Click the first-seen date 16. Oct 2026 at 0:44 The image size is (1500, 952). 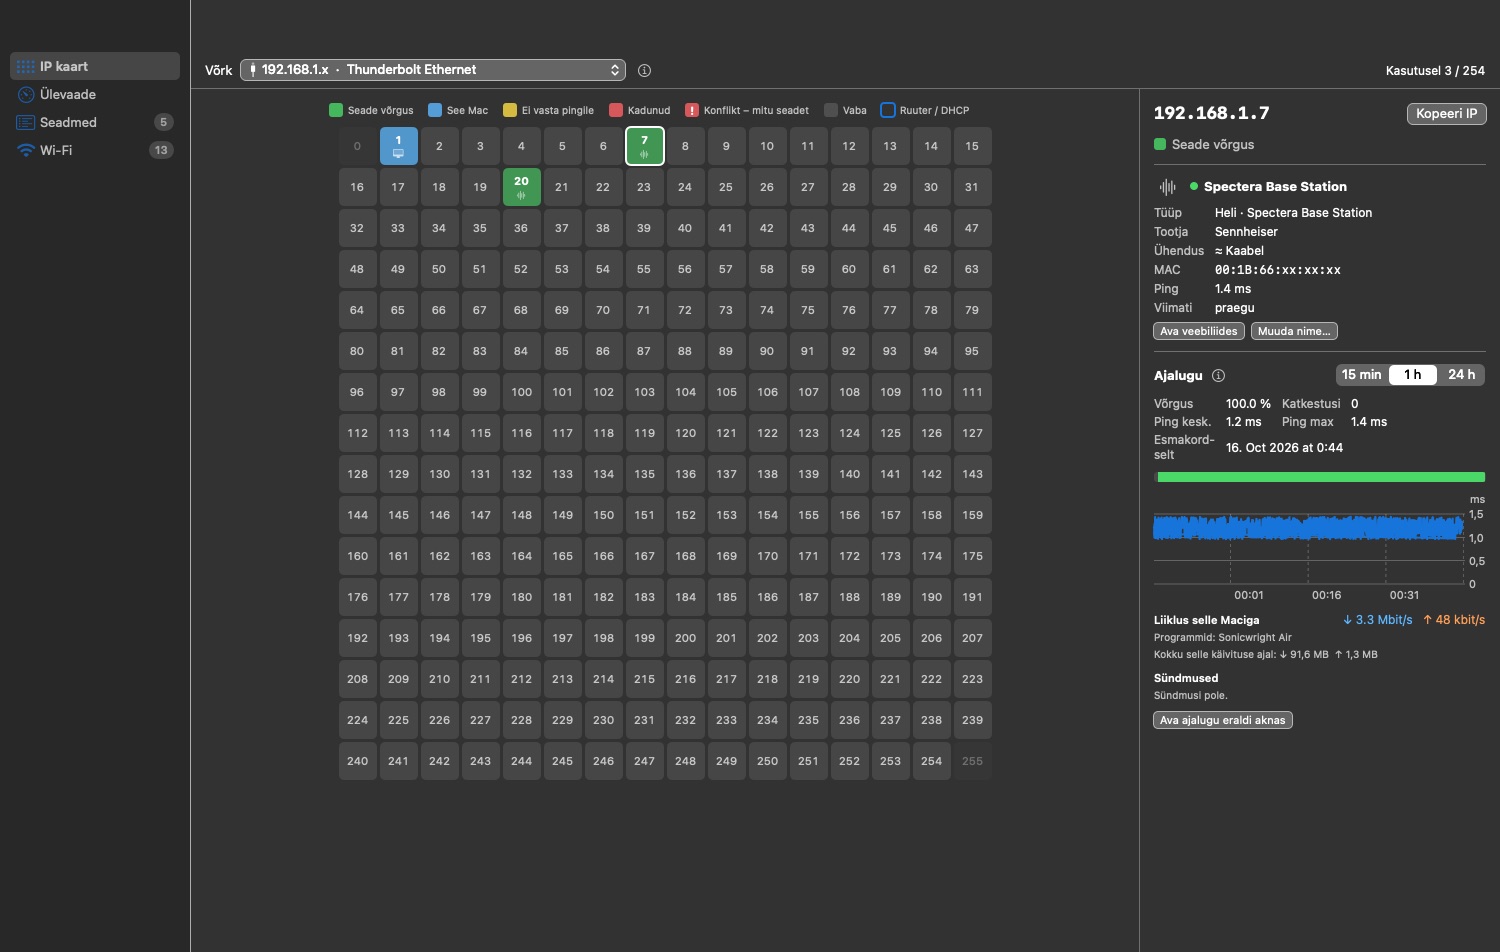[1284, 448]
